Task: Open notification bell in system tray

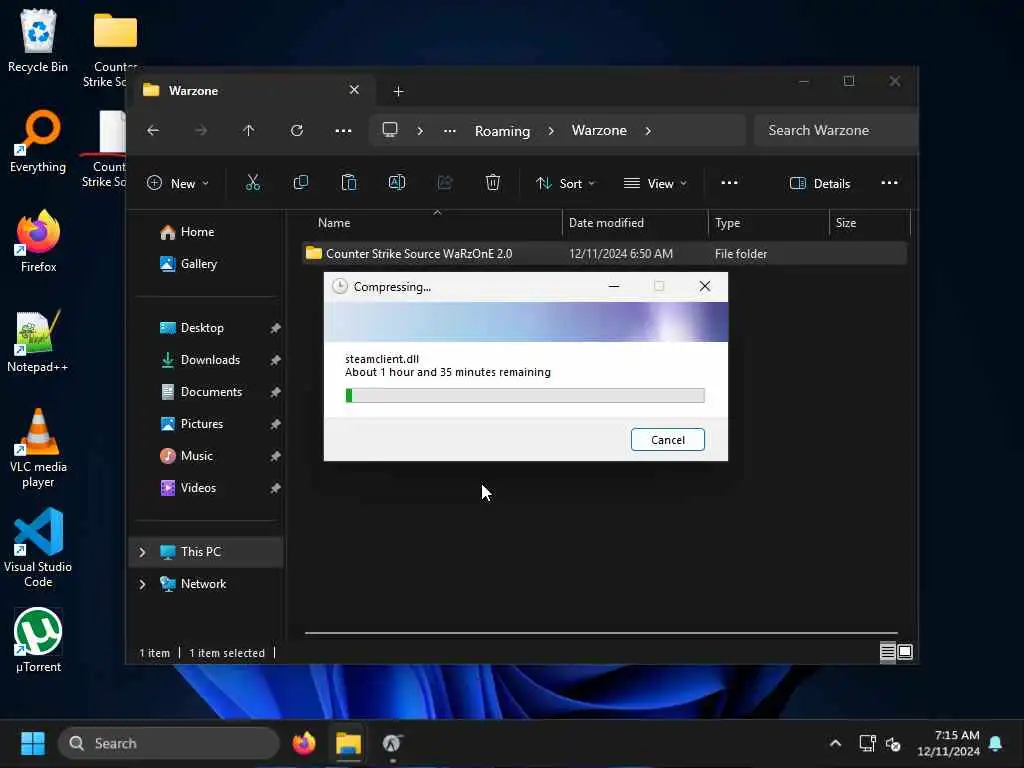Action: coord(996,743)
